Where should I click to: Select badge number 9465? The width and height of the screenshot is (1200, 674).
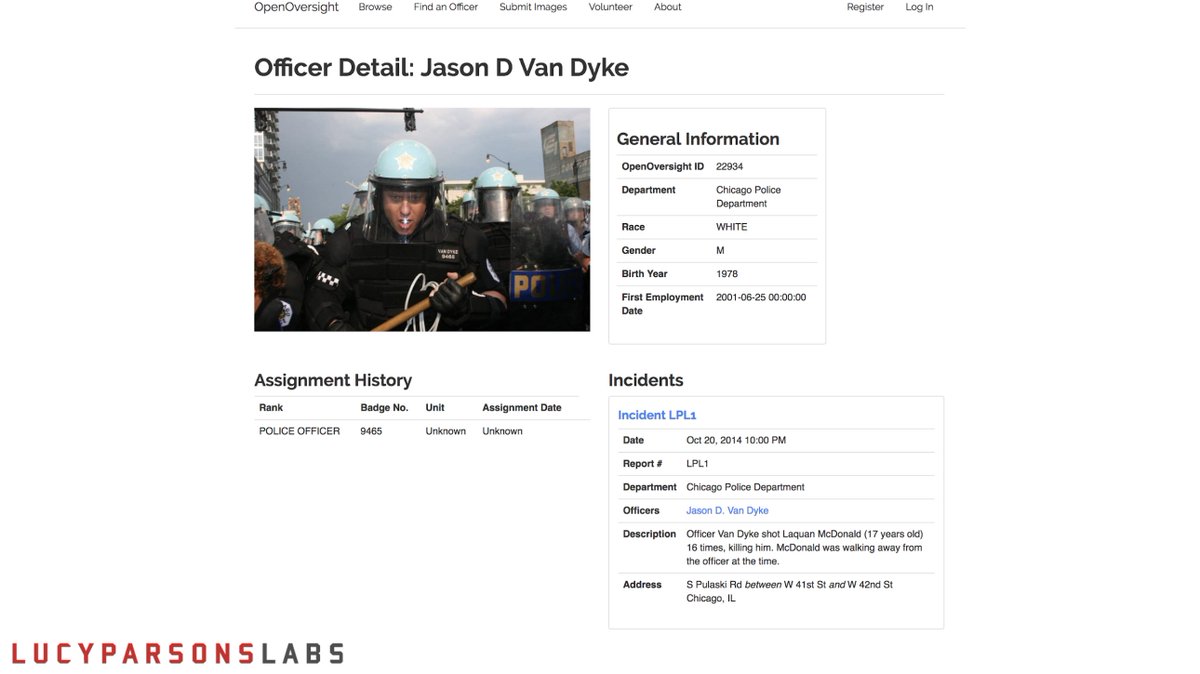click(x=371, y=432)
